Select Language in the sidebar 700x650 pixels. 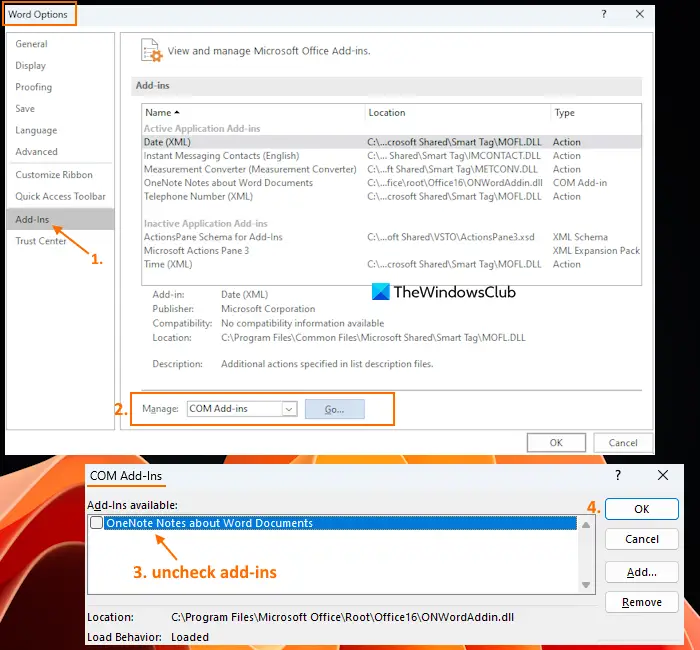coord(36,130)
